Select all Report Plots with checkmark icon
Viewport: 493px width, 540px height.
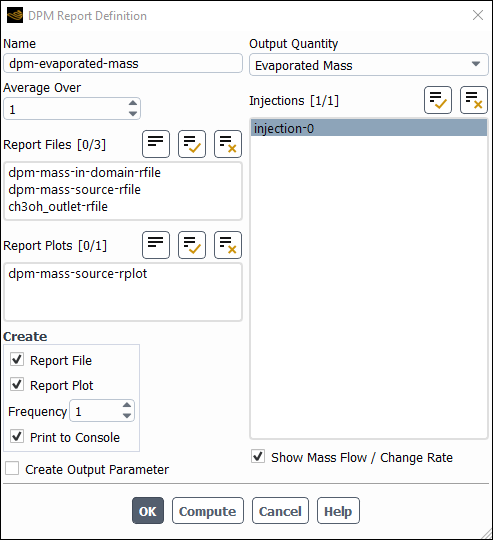192,245
